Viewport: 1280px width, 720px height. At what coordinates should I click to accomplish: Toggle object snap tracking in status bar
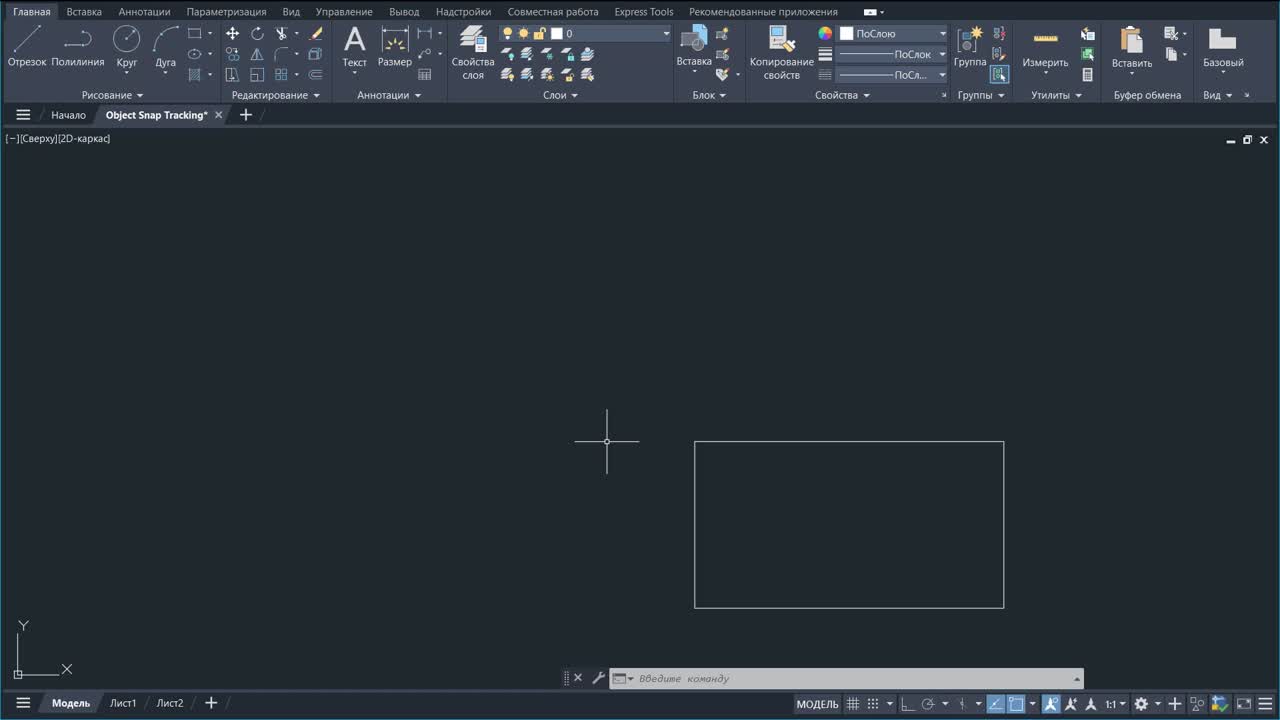tap(996, 704)
